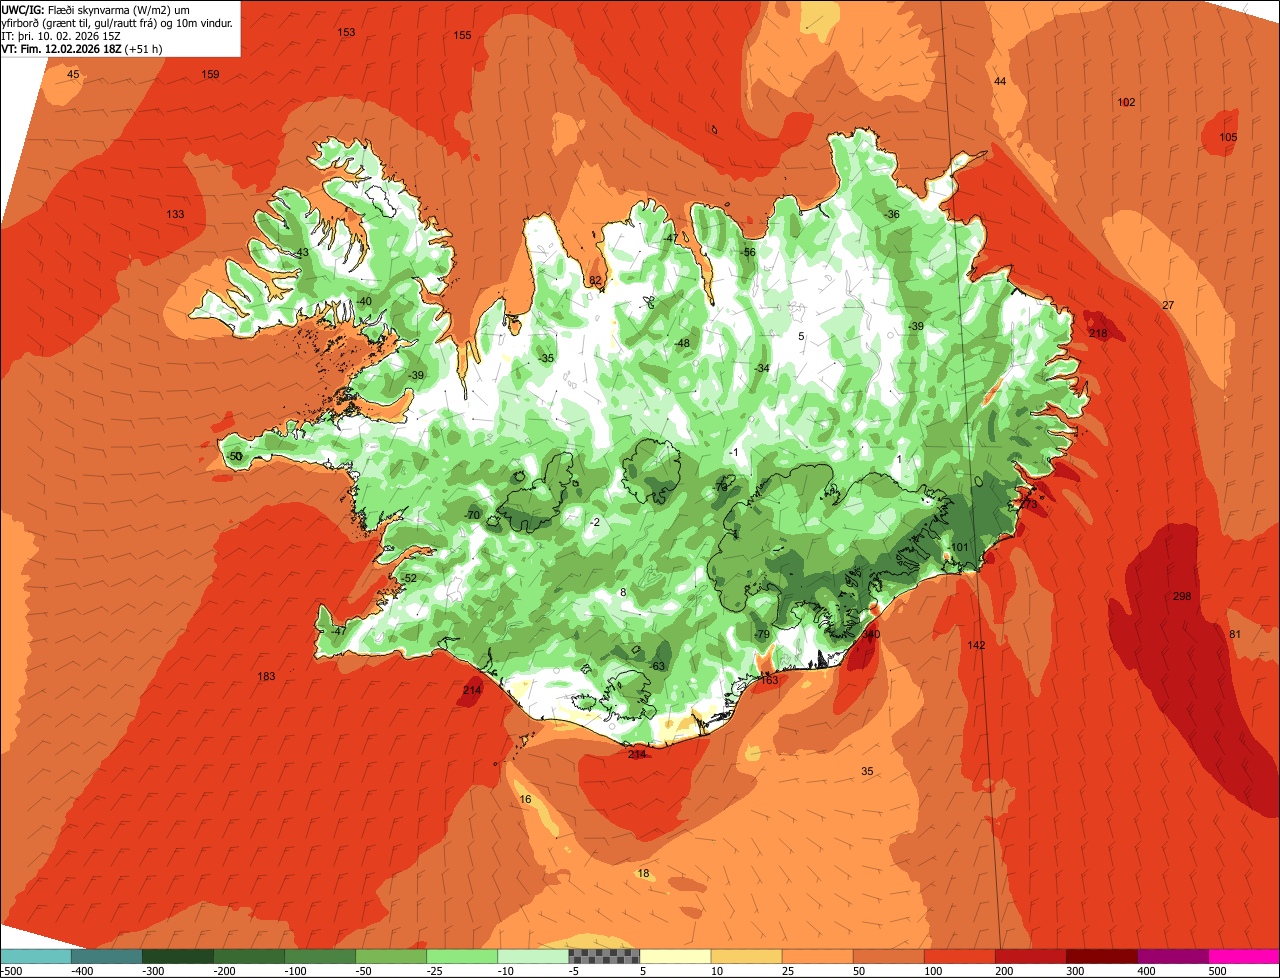Click the map value '-70'
The width and height of the screenshot is (1280, 978).
click(473, 515)
